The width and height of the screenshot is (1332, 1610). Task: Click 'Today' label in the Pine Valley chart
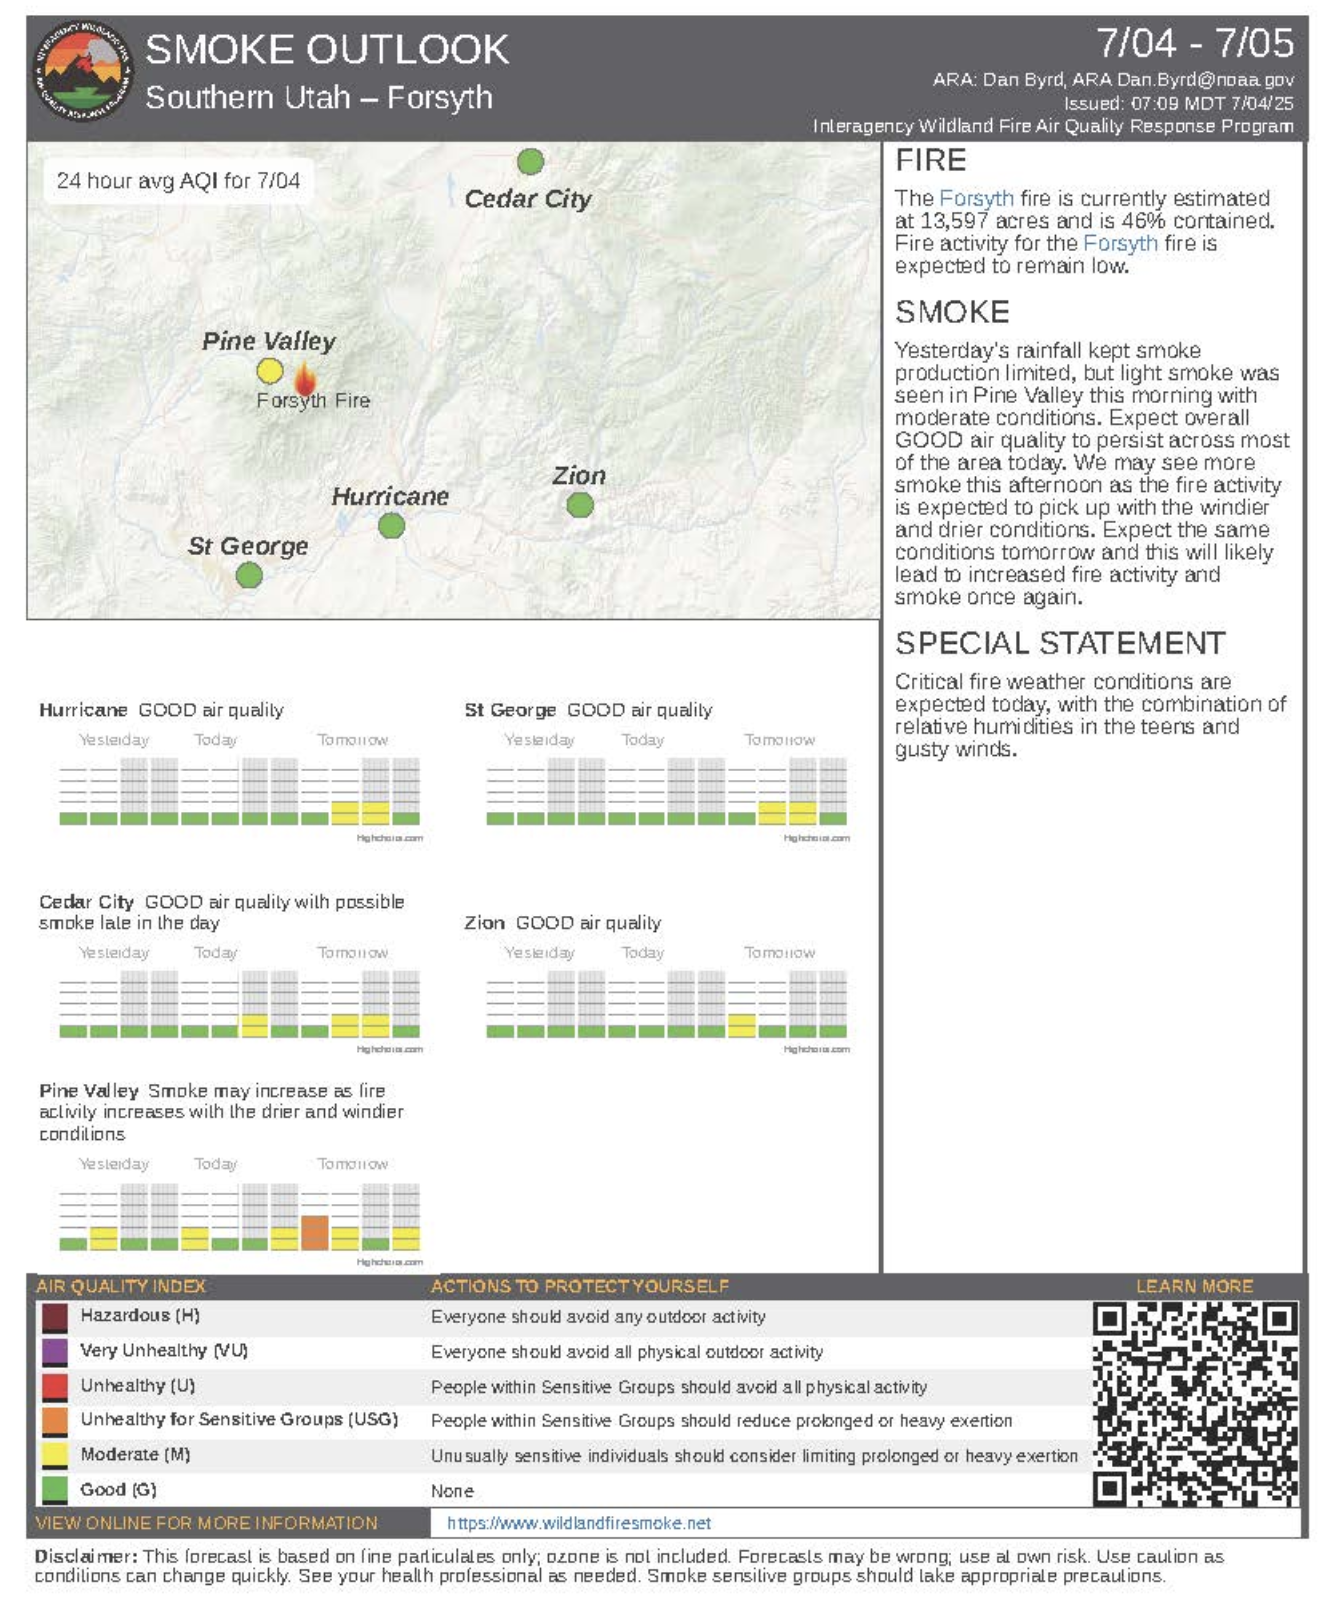click(x=215, y=1164)
